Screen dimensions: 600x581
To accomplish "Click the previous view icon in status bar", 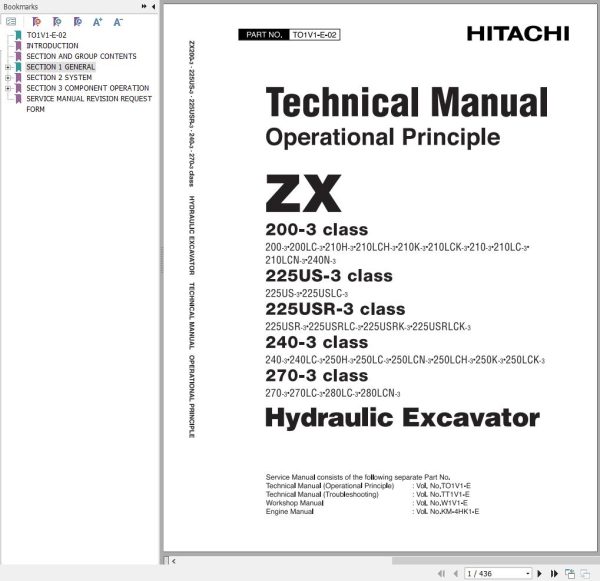I will (x=570, y=573).
